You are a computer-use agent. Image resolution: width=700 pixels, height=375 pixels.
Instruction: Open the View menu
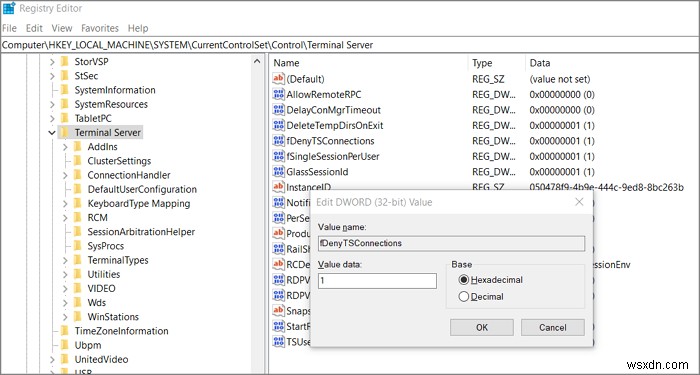point(62,28)
